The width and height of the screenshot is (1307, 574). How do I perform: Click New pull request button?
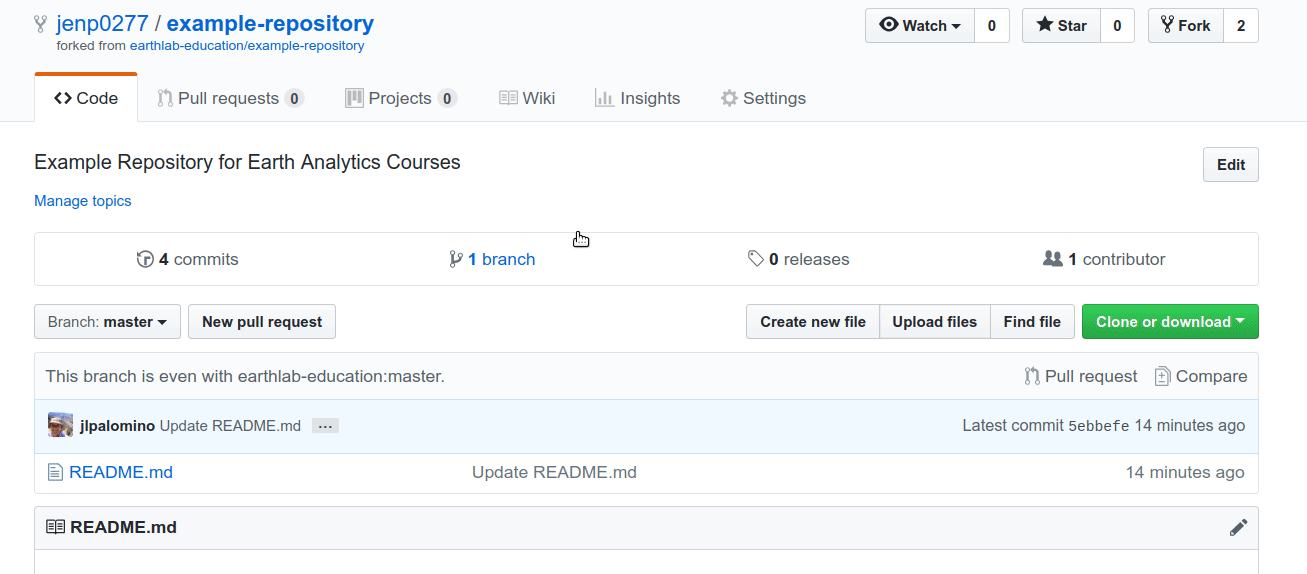[x=262, y=322]
